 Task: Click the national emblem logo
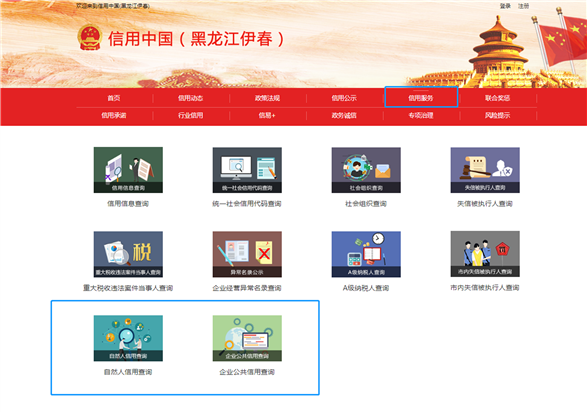(89, 37)
